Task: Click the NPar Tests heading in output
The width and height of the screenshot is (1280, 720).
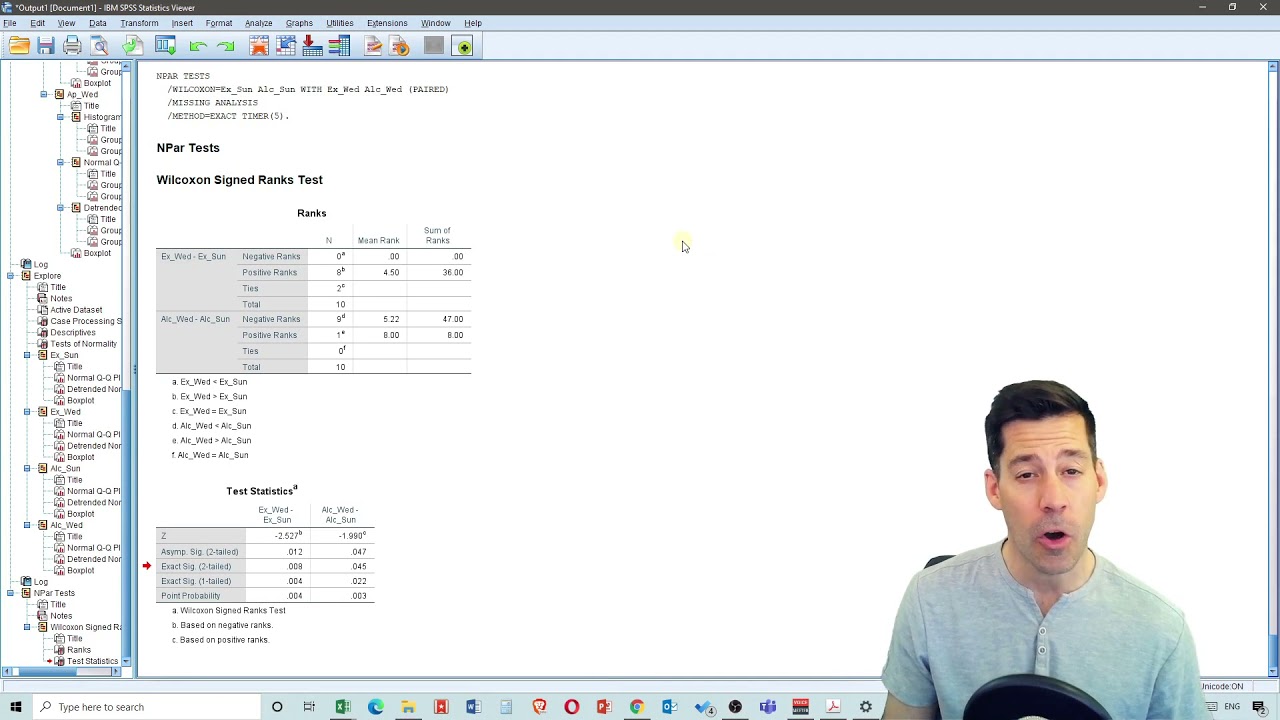Action: (x=188, y=148)
